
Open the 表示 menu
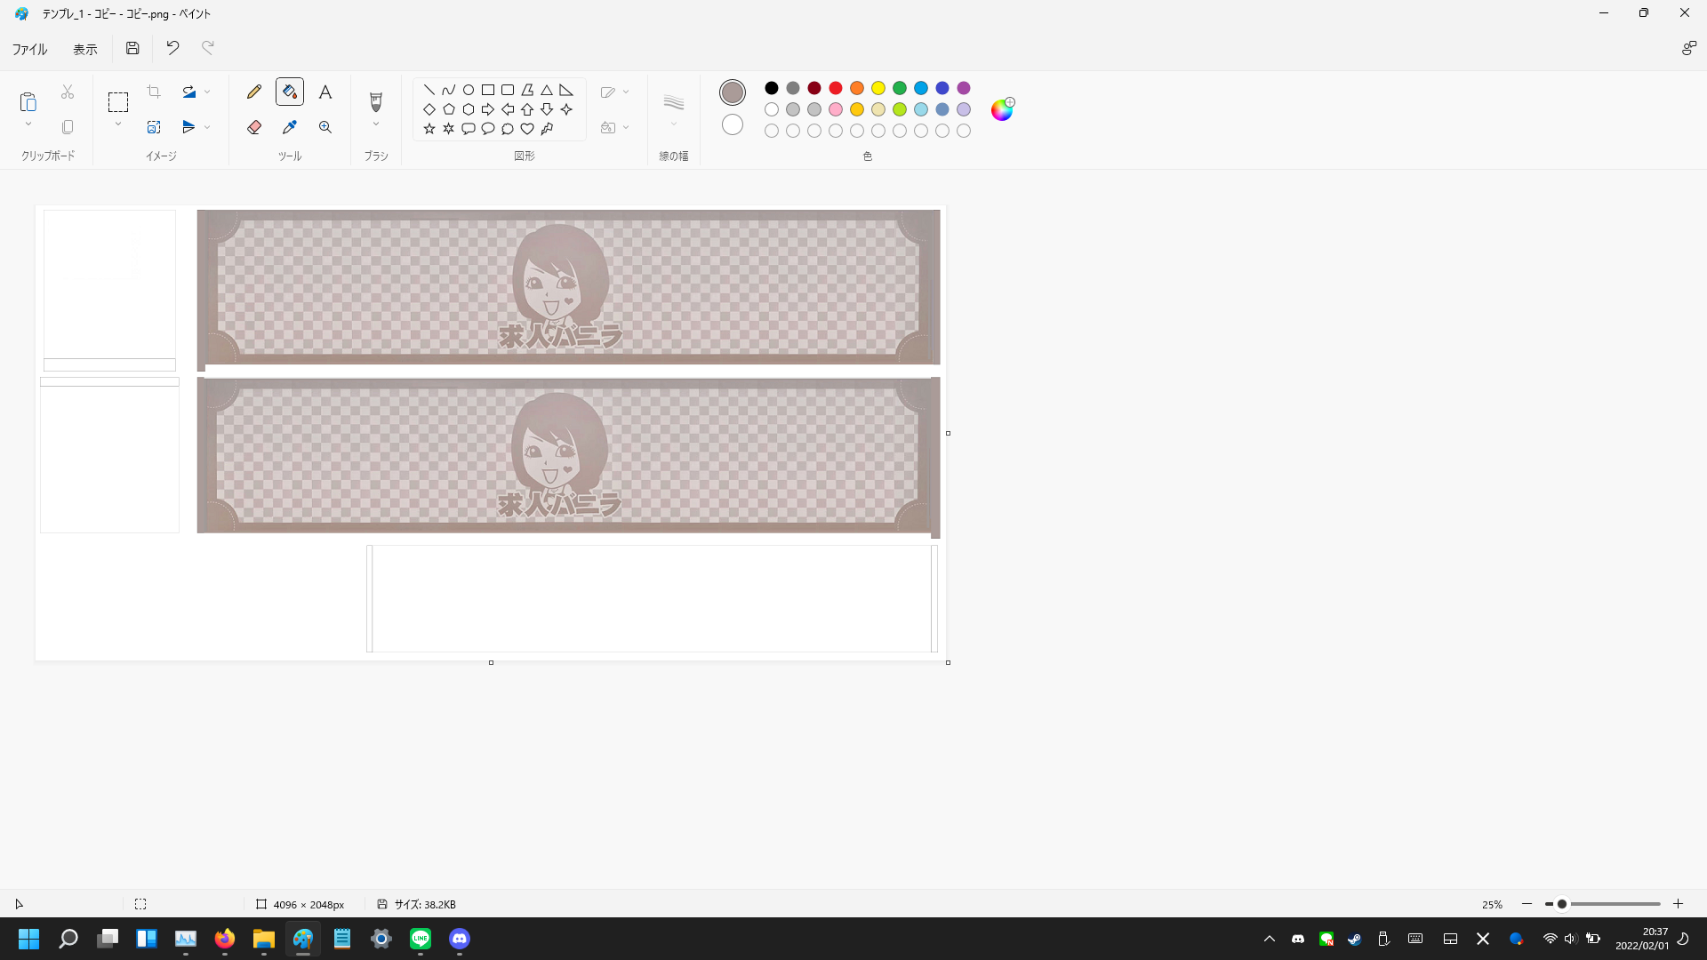tap(85, 49)
